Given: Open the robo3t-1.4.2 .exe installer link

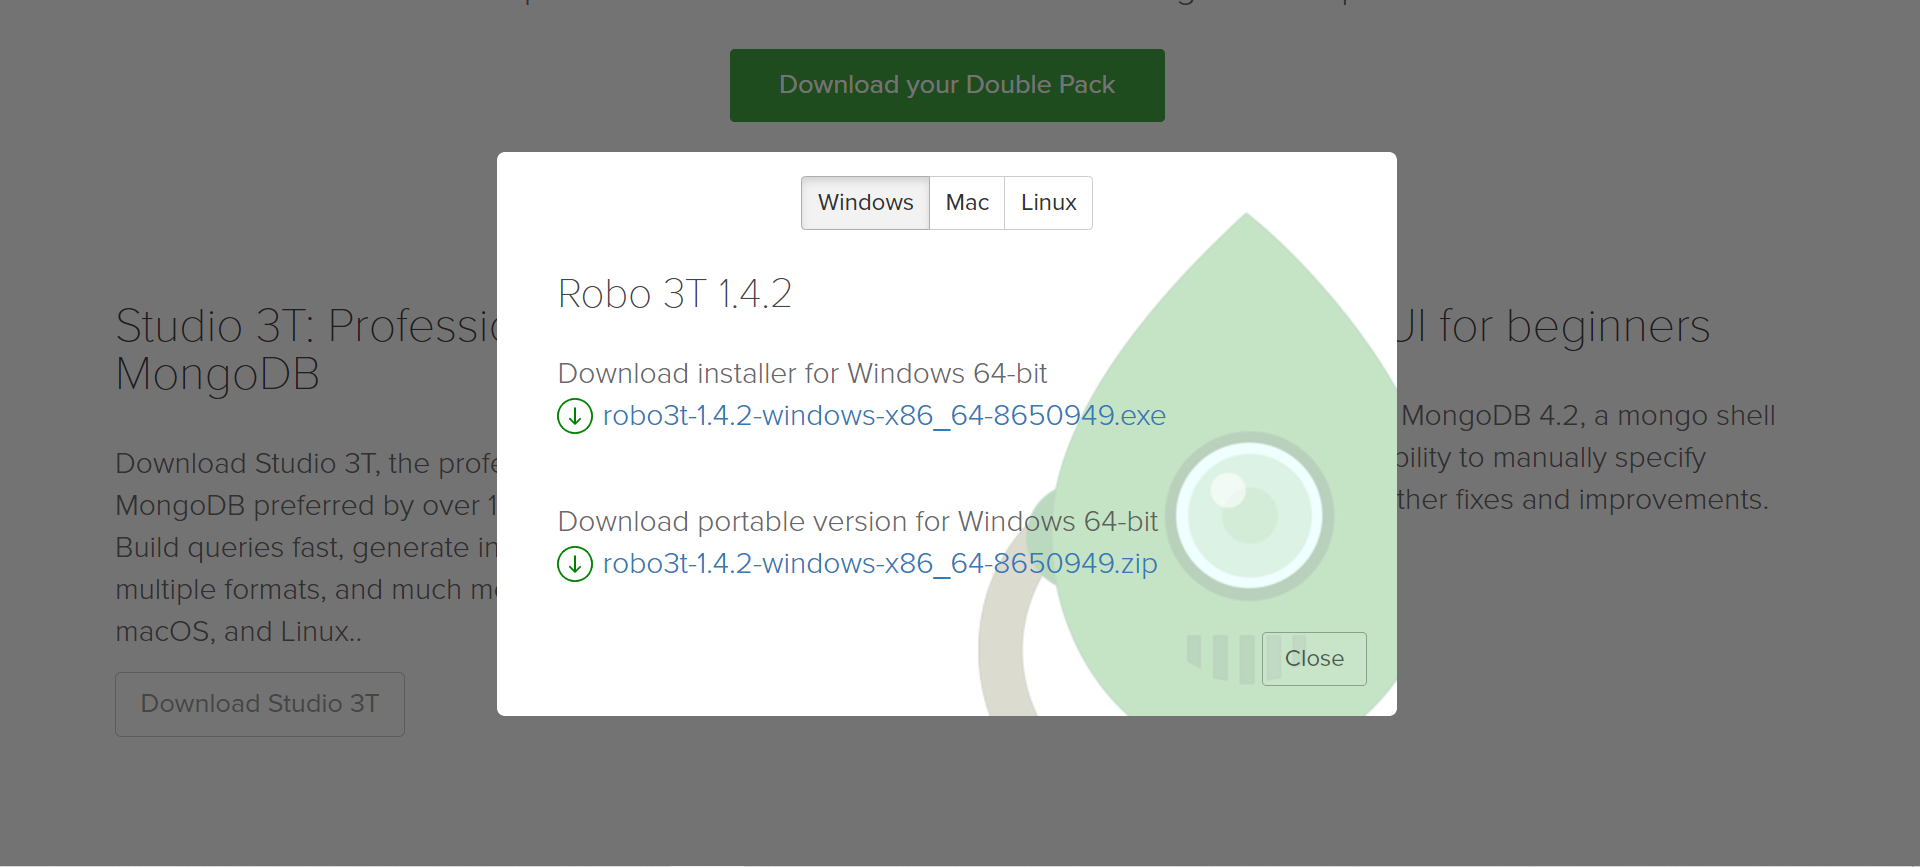Looking at the screenshot, I should pyautogui.click(x=884, y=415).
